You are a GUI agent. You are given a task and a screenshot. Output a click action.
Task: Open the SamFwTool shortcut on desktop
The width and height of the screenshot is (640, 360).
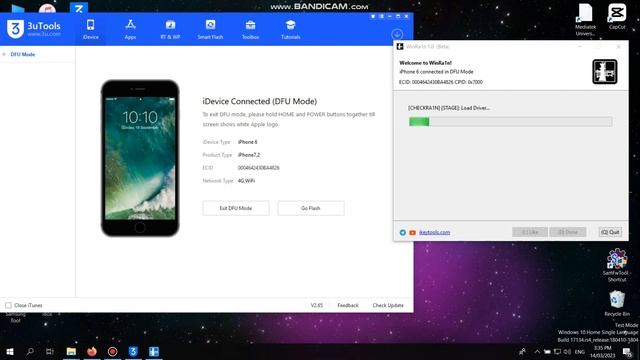[617, 265]
